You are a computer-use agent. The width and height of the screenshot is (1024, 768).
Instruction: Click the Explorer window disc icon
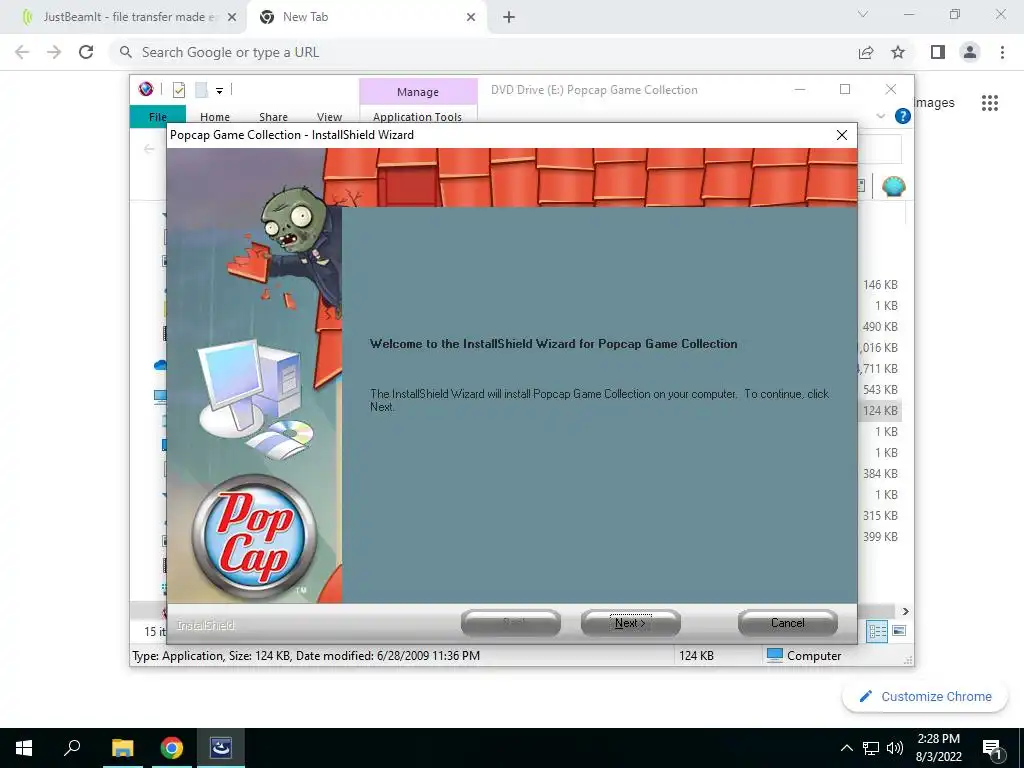tap(146, 89)
